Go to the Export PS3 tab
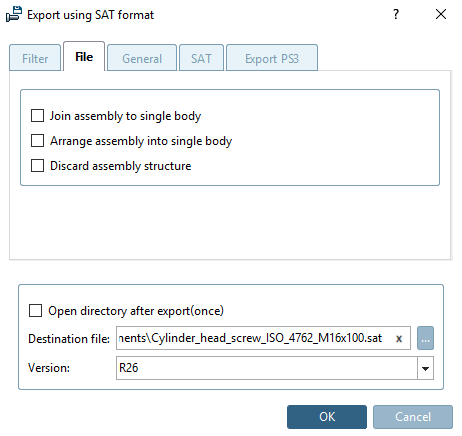This screenshot has height=436, width=462. [272, 58]
